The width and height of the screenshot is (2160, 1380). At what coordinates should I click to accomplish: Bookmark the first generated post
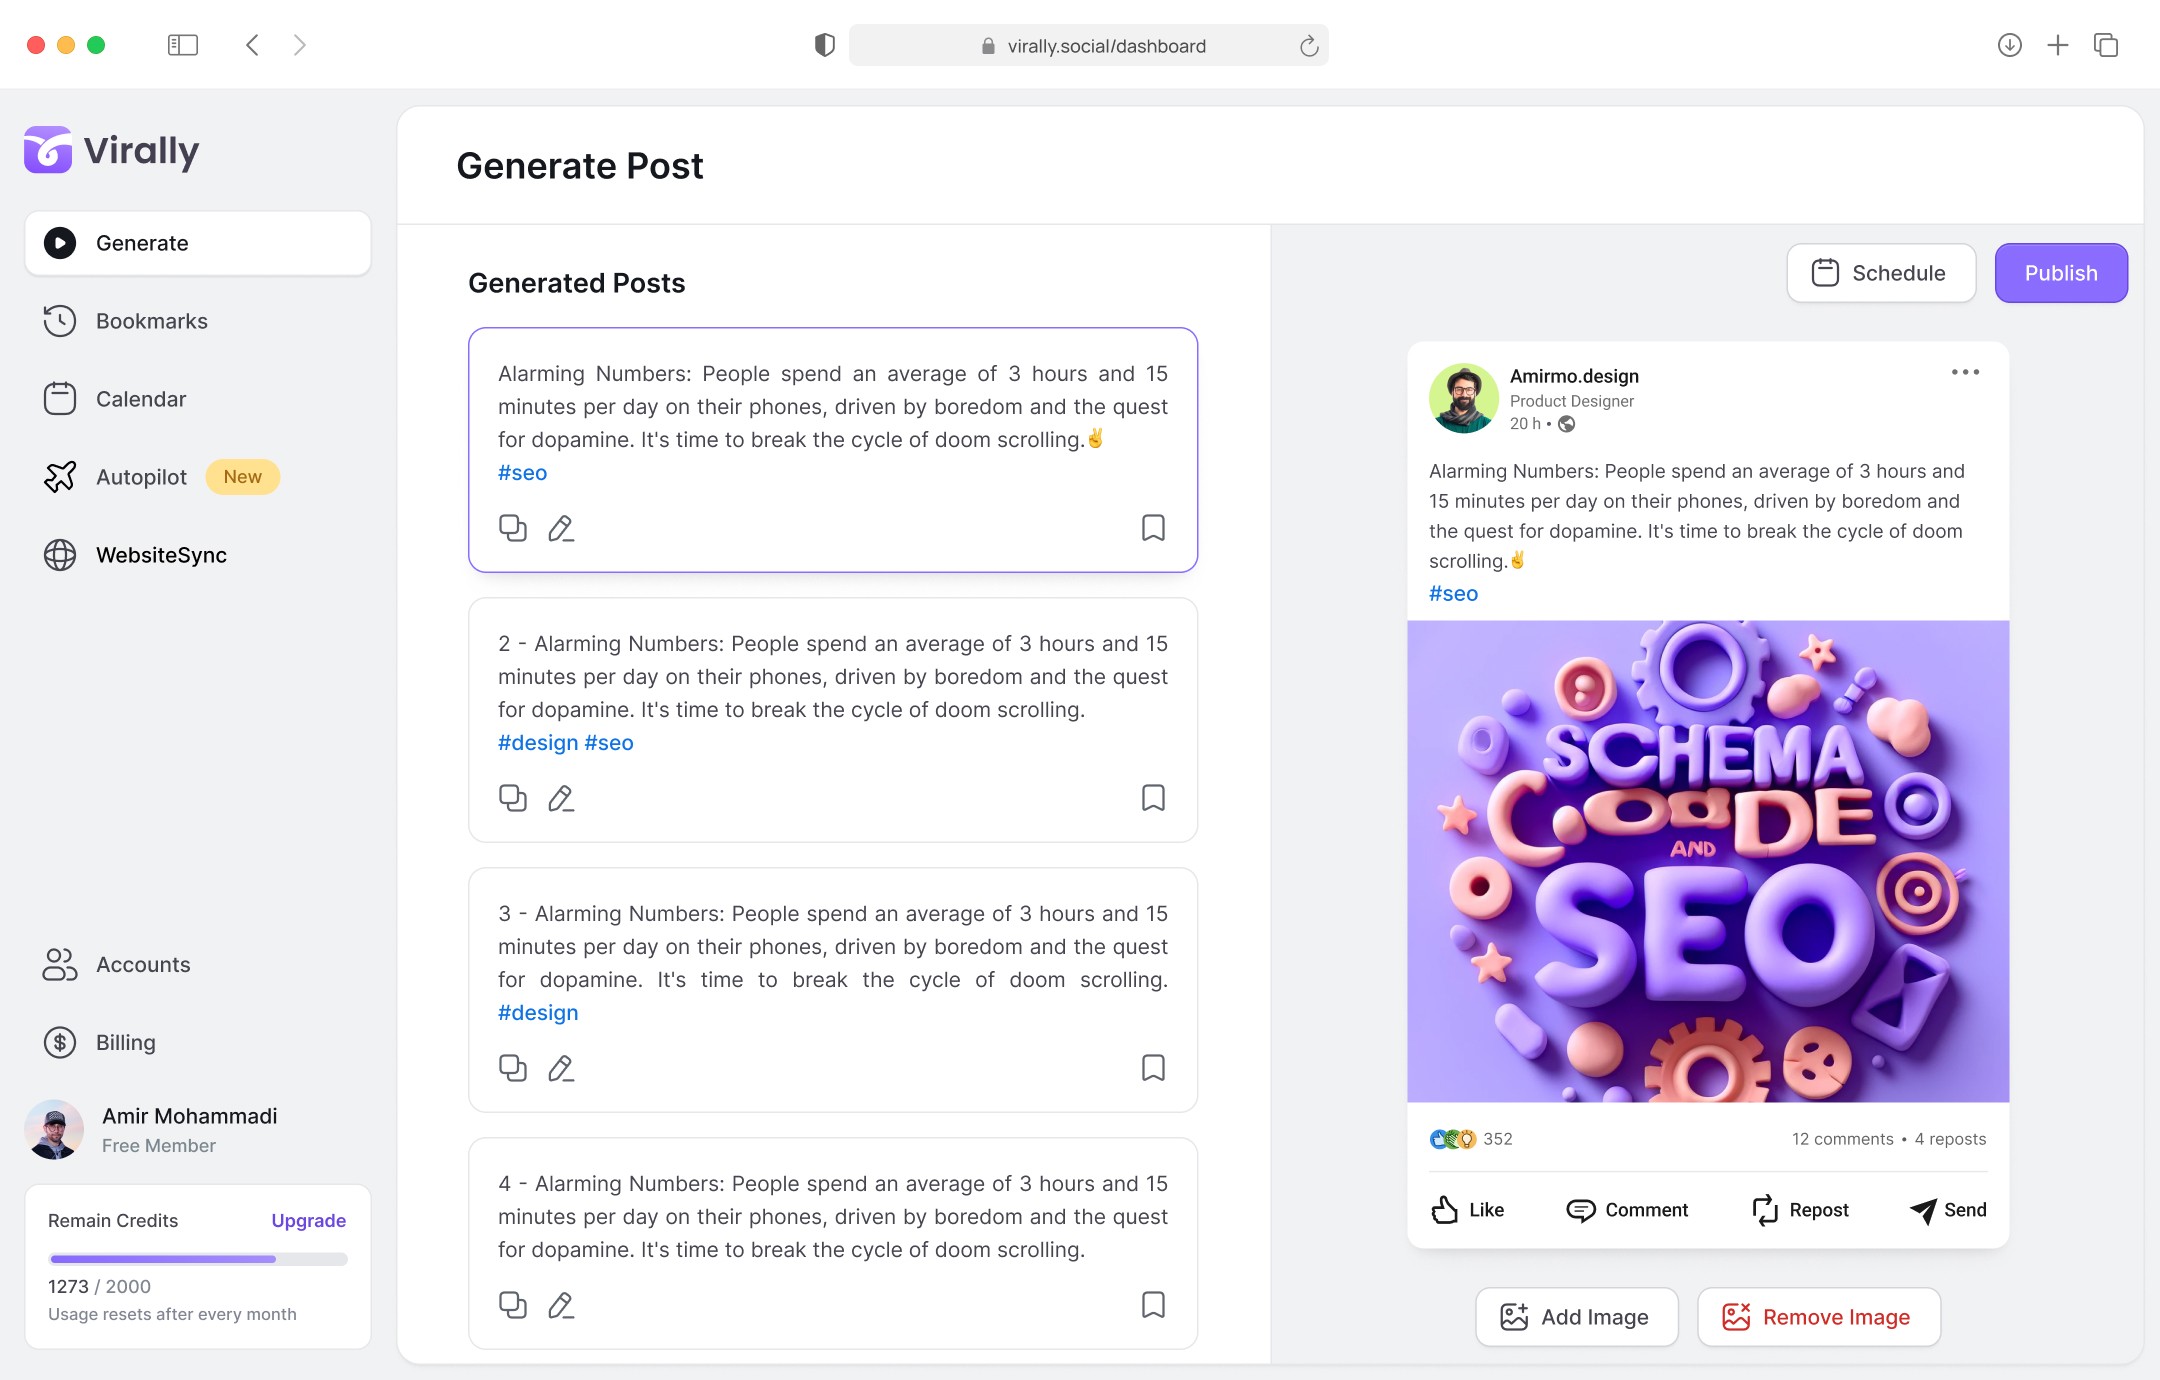click(1153, 528)
